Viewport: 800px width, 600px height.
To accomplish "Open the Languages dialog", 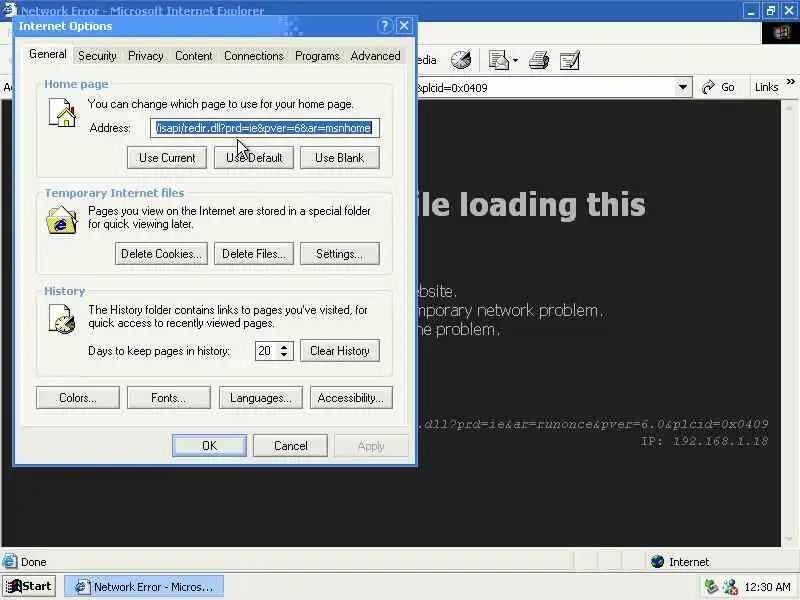I will 261,397.
